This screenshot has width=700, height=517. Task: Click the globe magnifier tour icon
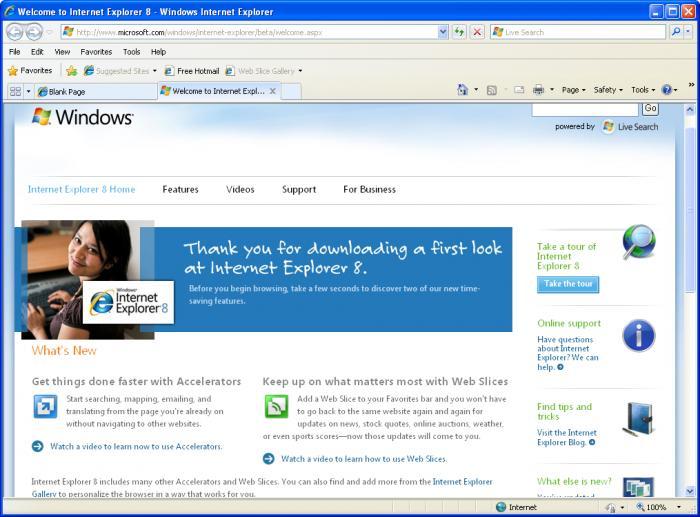(x=639, y=242)
